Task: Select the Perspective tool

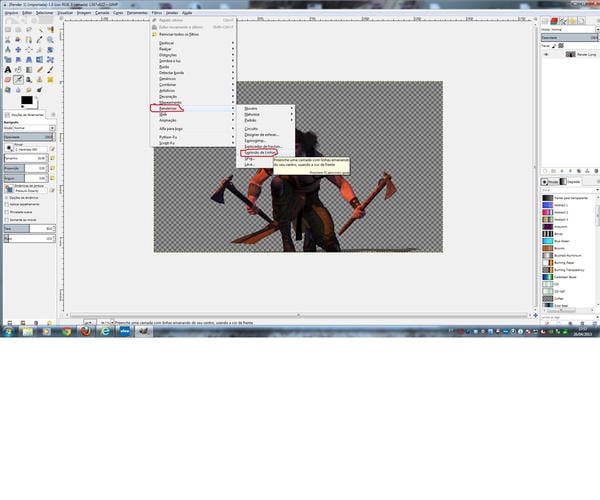Action: point(29,60)
